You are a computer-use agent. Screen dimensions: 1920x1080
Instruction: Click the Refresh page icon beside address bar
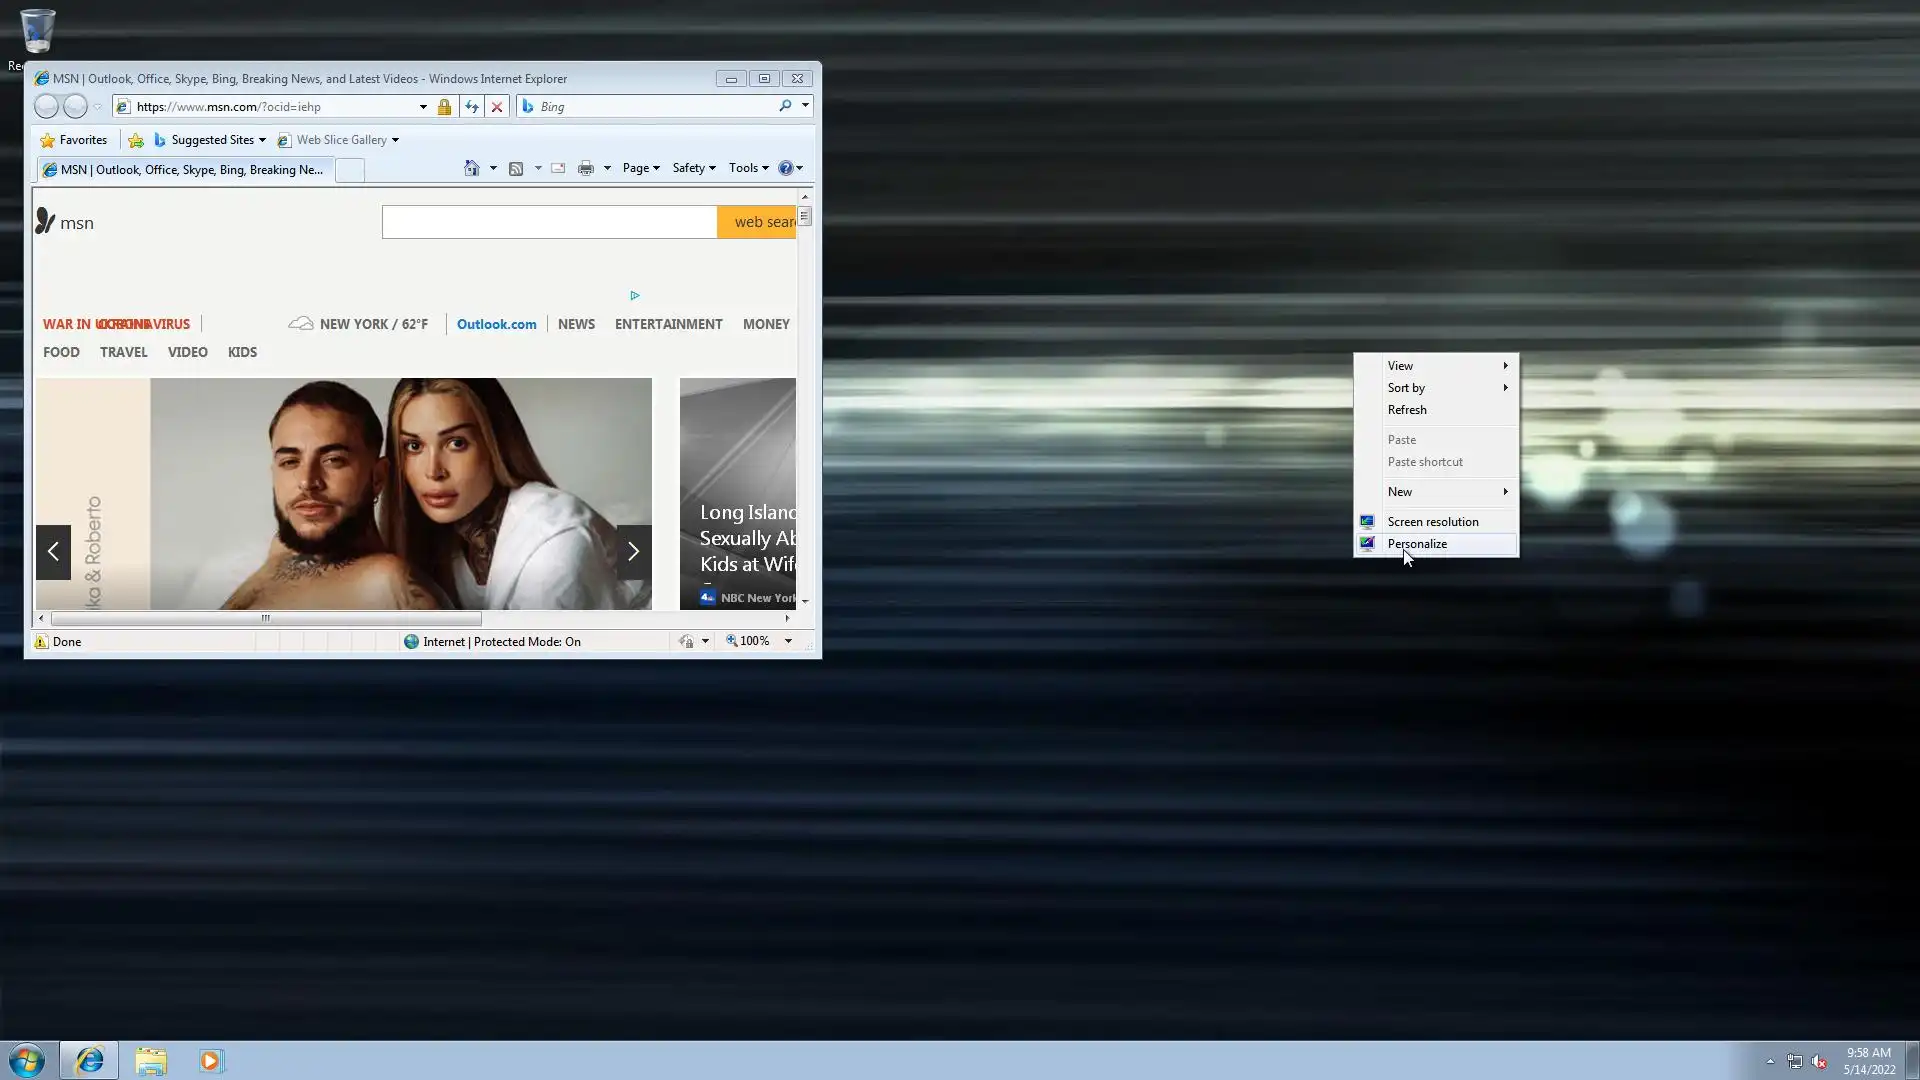(x=472, y=106)
